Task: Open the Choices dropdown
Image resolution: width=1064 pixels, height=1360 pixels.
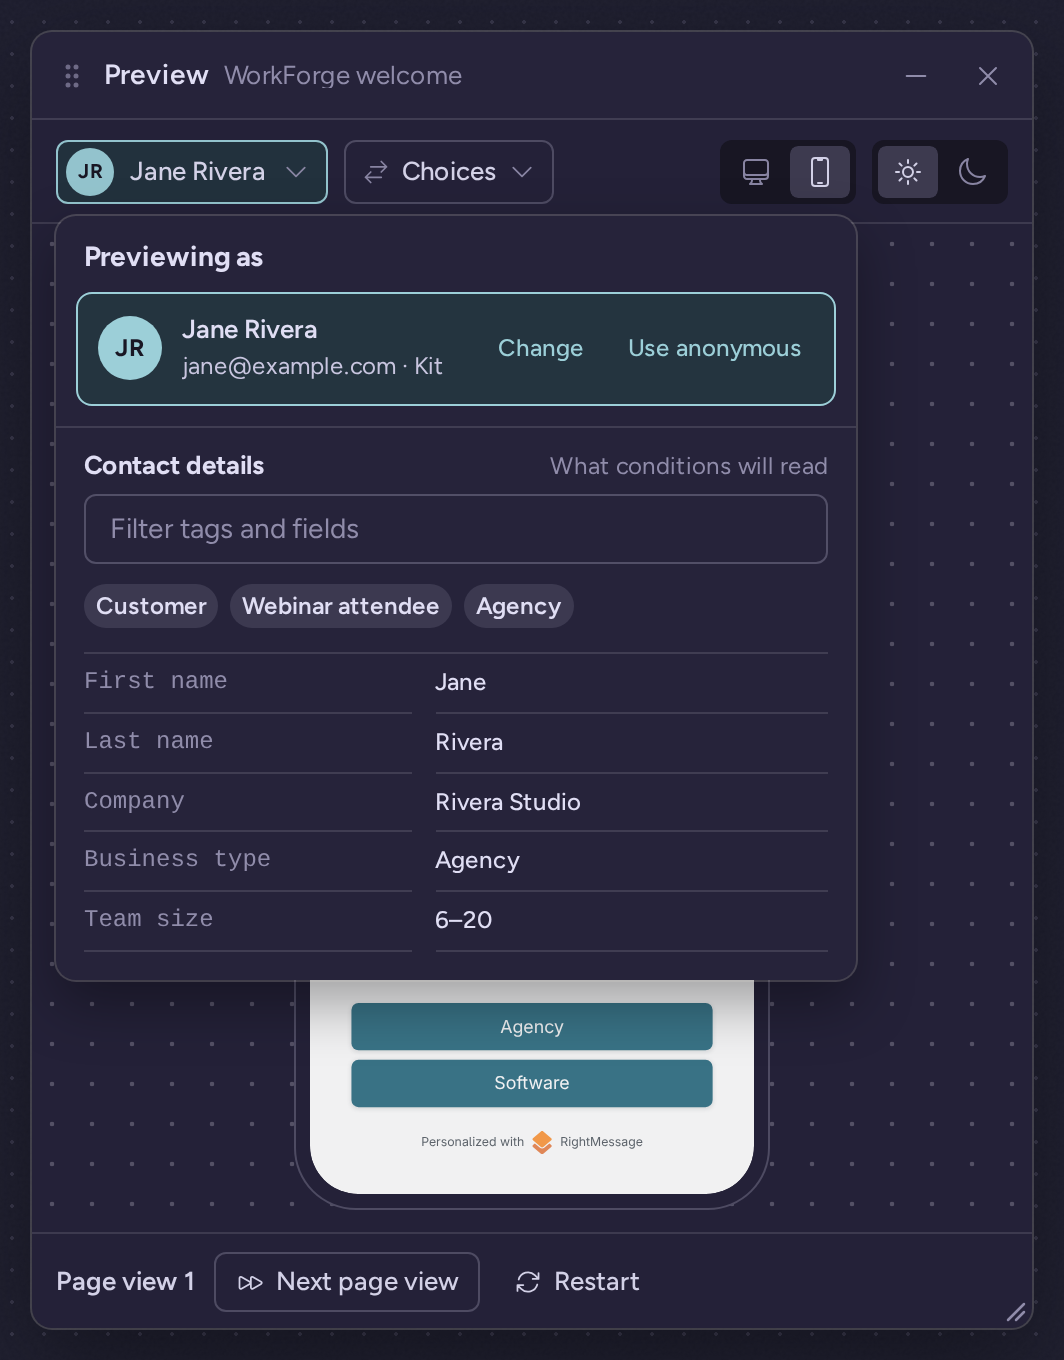Action: (449, 172)
